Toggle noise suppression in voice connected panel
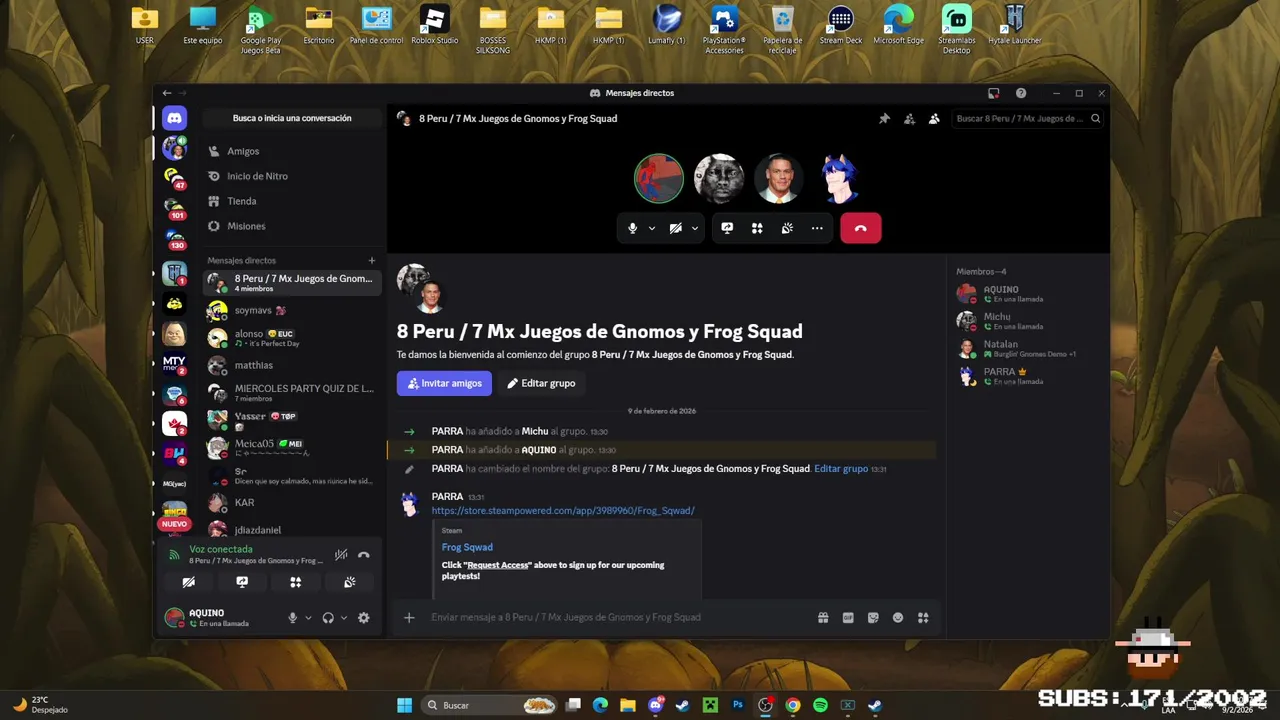 tap(341, 554)
